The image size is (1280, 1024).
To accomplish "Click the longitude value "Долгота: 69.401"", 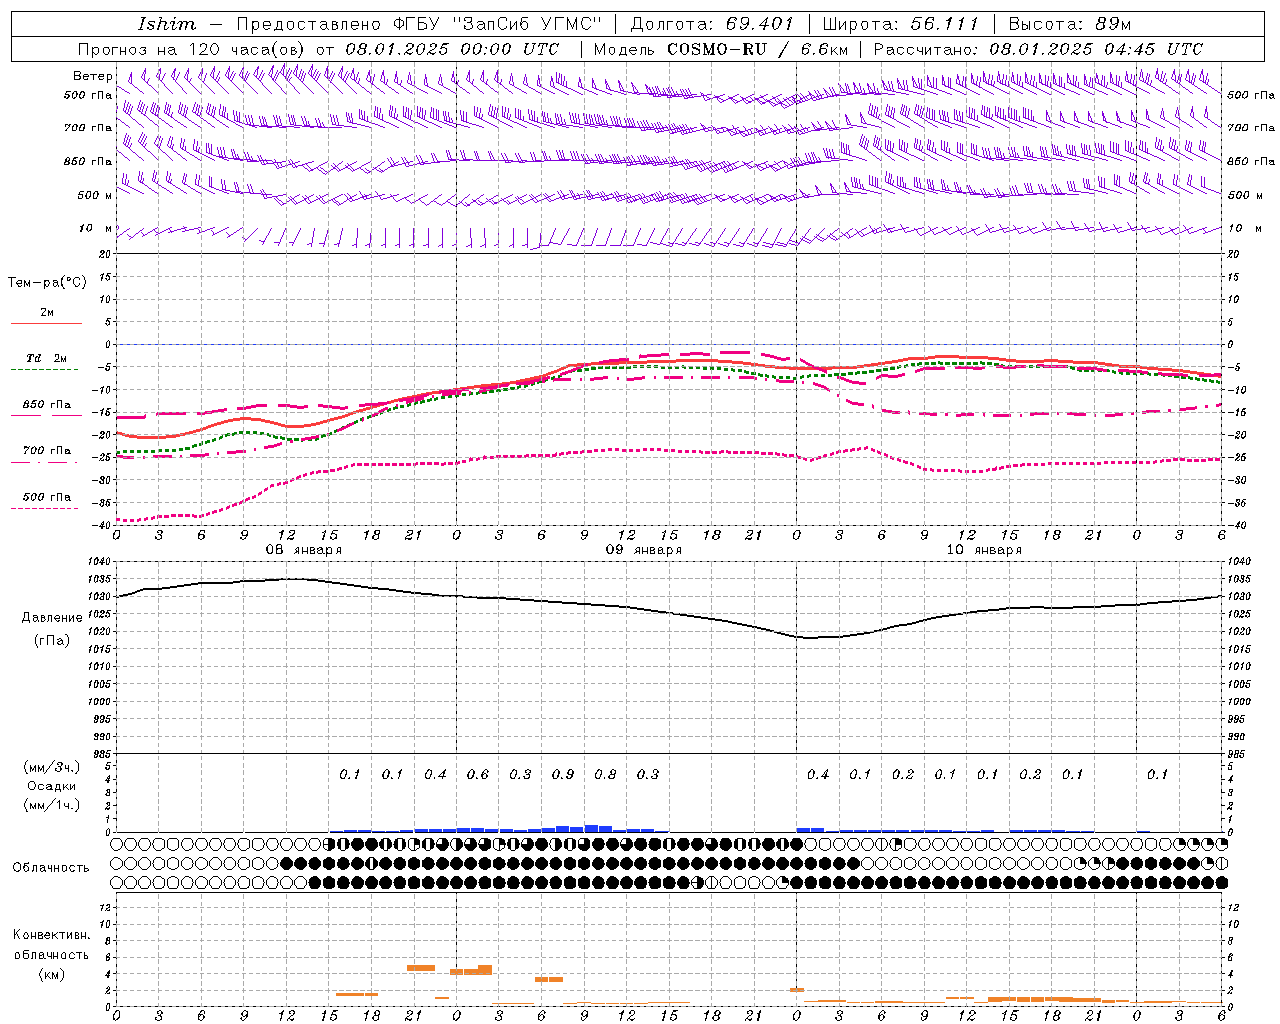I will (712, 24).
